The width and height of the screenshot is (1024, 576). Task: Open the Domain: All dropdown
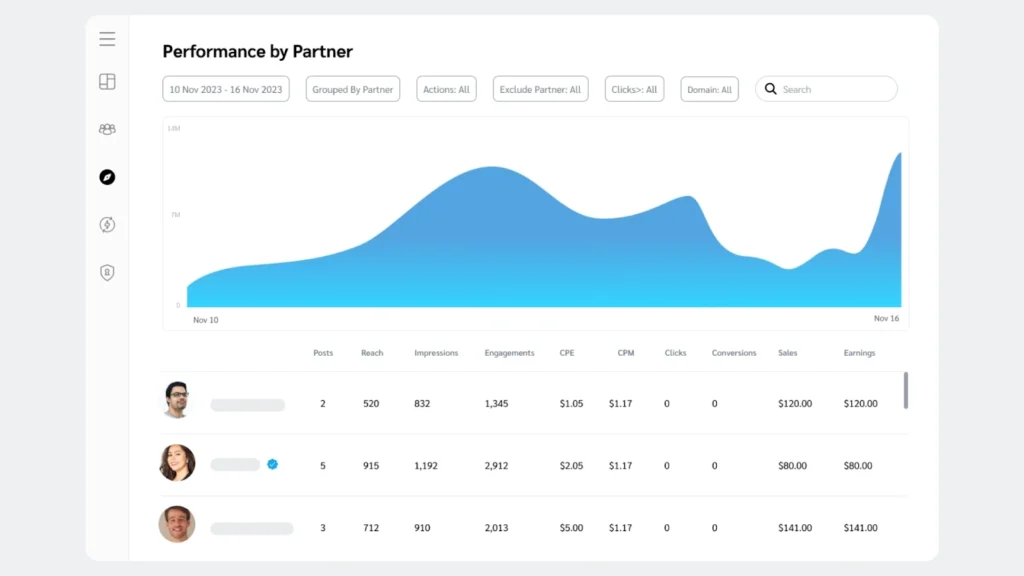pos(709,88)
